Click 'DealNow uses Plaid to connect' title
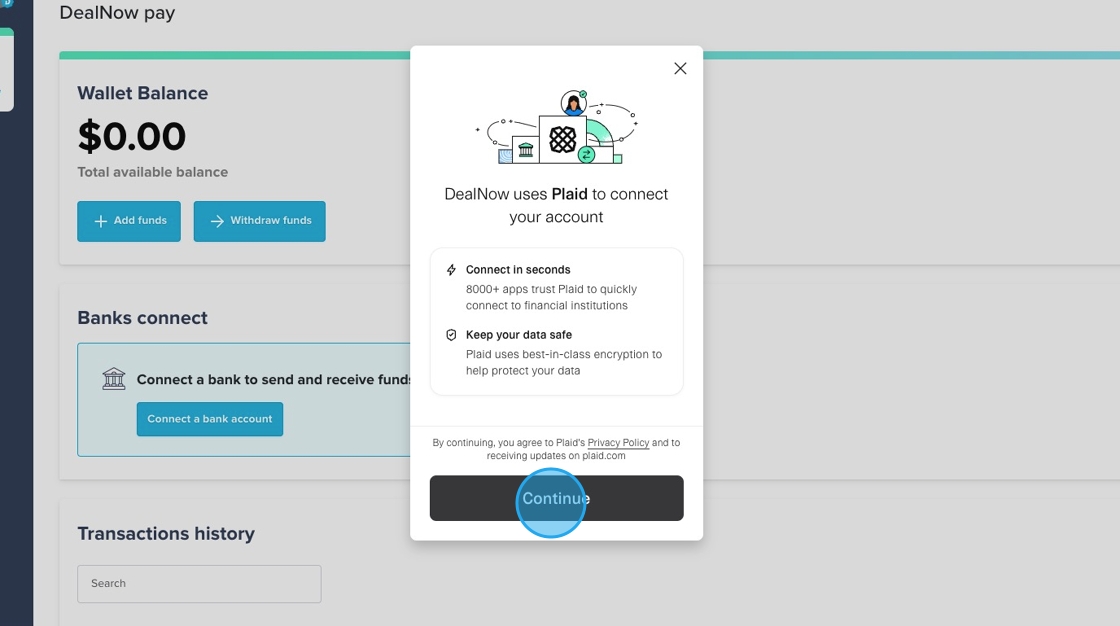 pos(556,206)
